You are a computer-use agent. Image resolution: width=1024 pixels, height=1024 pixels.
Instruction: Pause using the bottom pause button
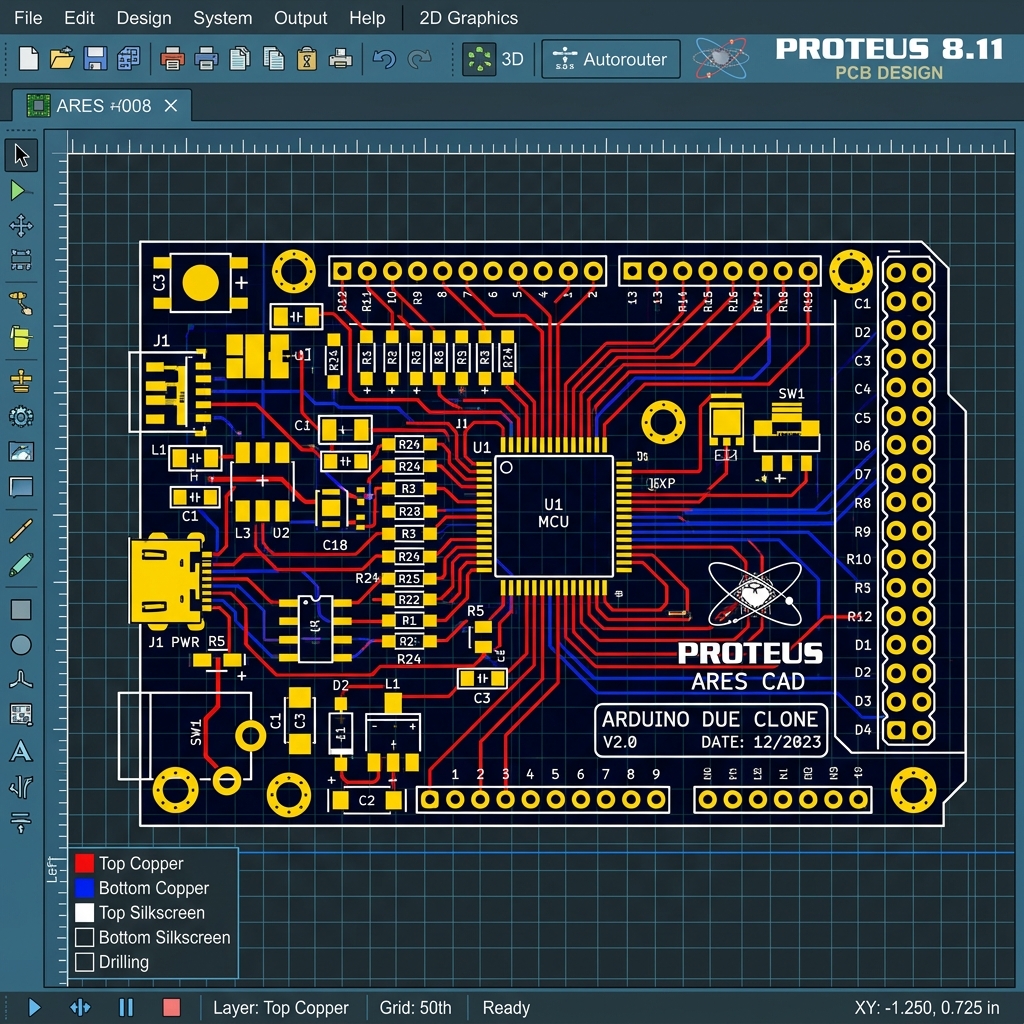point(126,1008)
